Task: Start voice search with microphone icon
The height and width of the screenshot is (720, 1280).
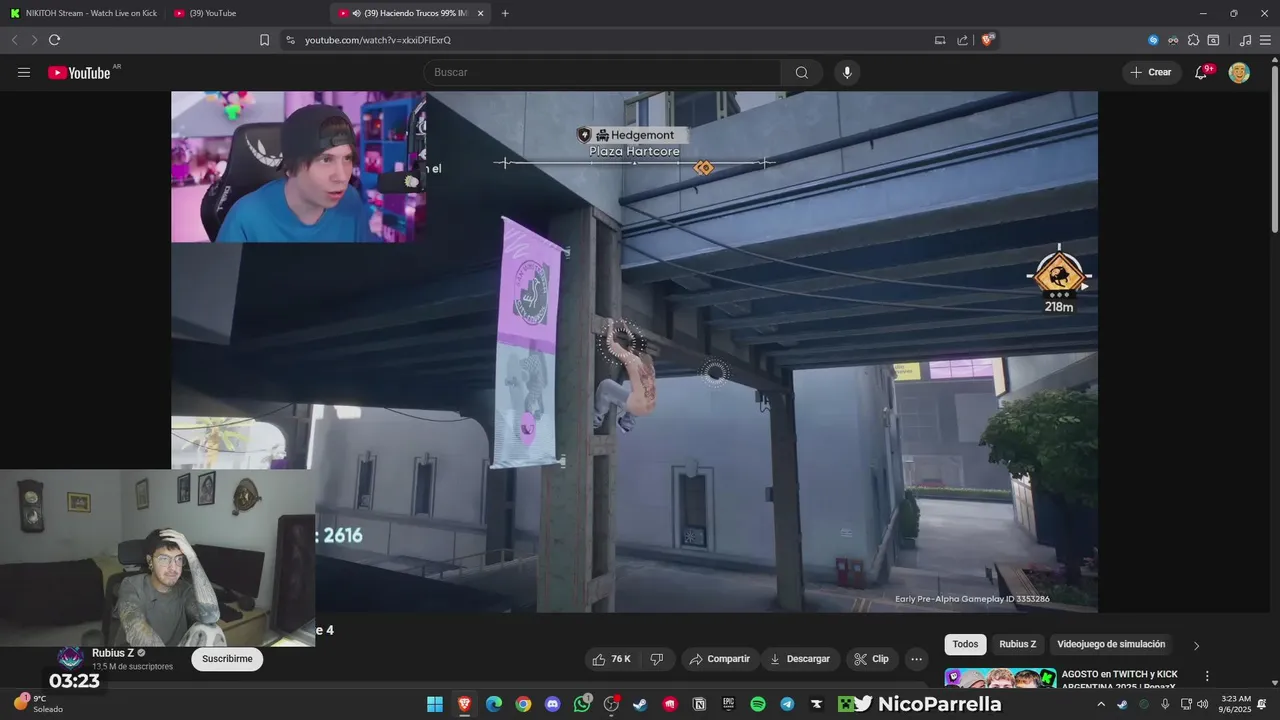Action: [x=847, y=72]
